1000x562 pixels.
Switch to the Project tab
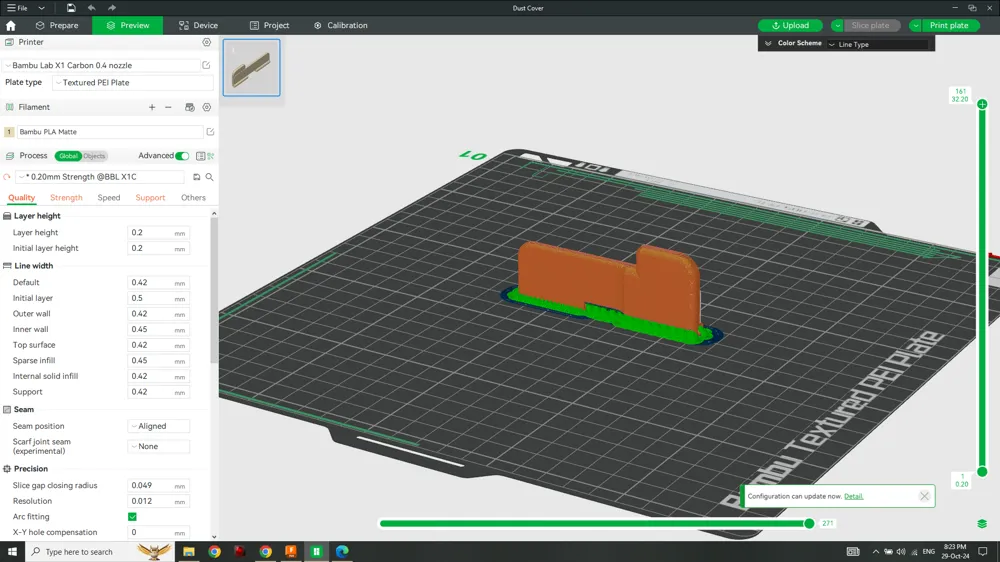click(269, 26)
